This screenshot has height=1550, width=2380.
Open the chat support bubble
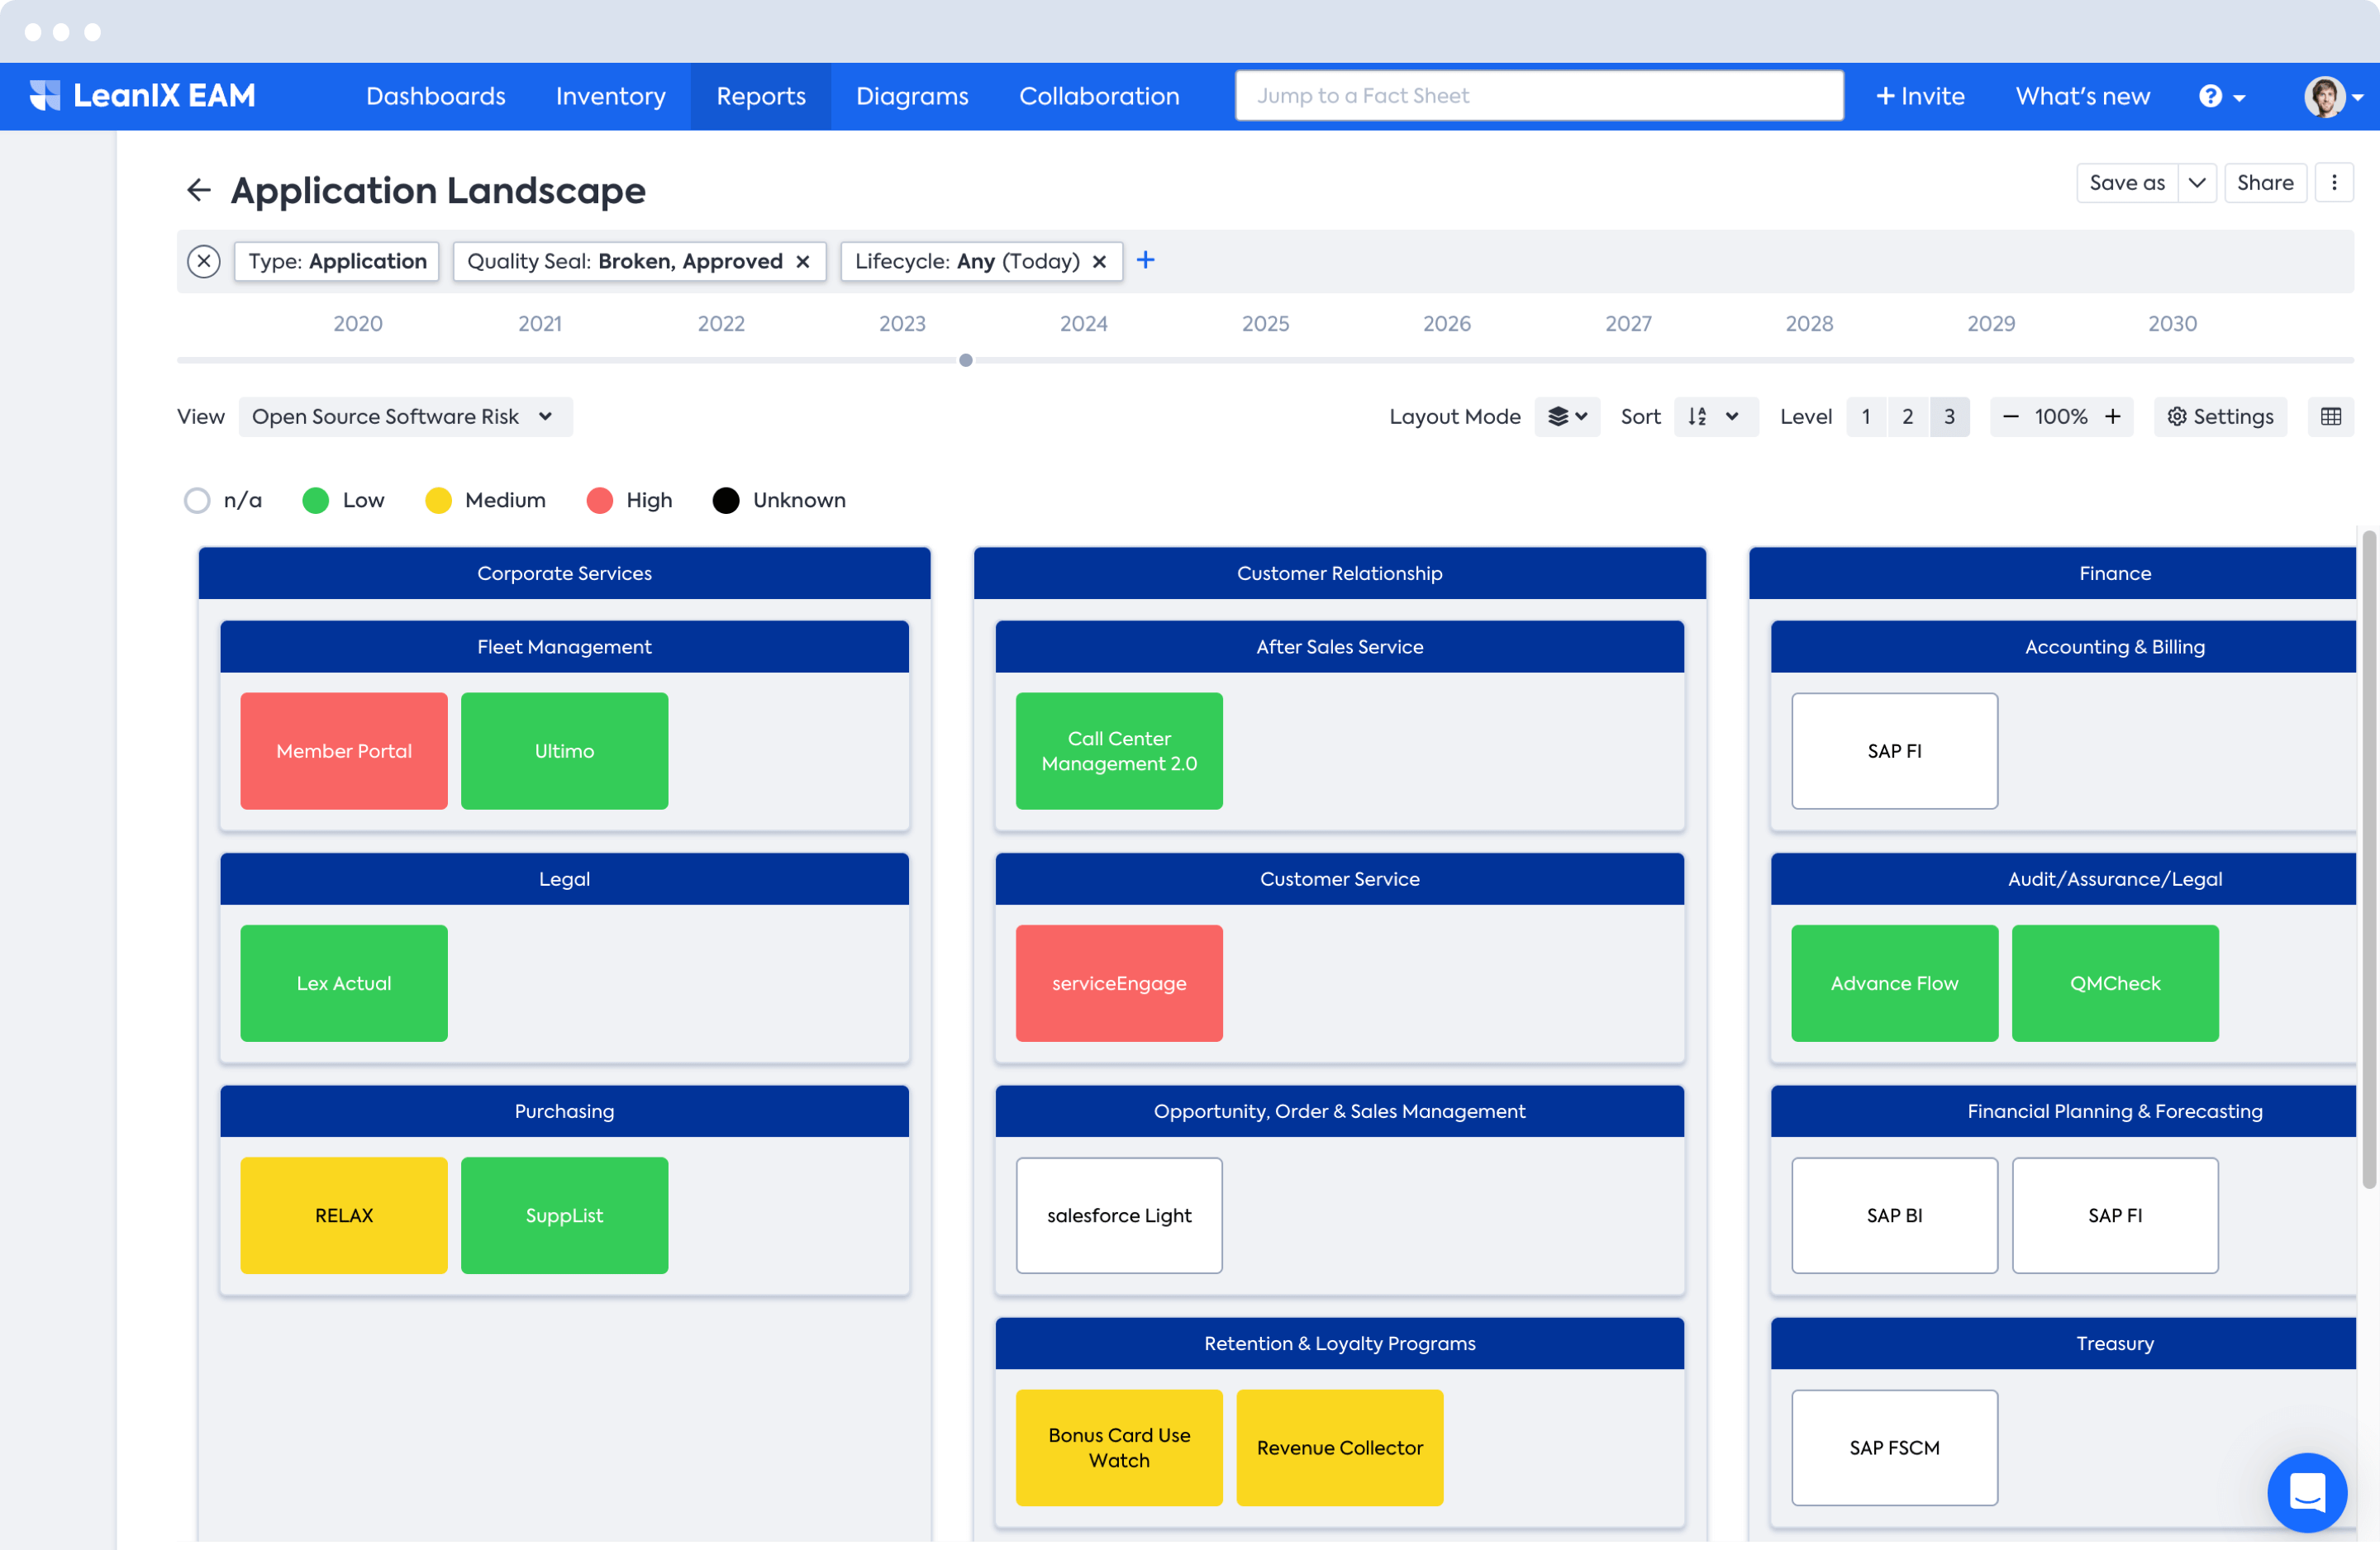(x=2307, y=1492)
